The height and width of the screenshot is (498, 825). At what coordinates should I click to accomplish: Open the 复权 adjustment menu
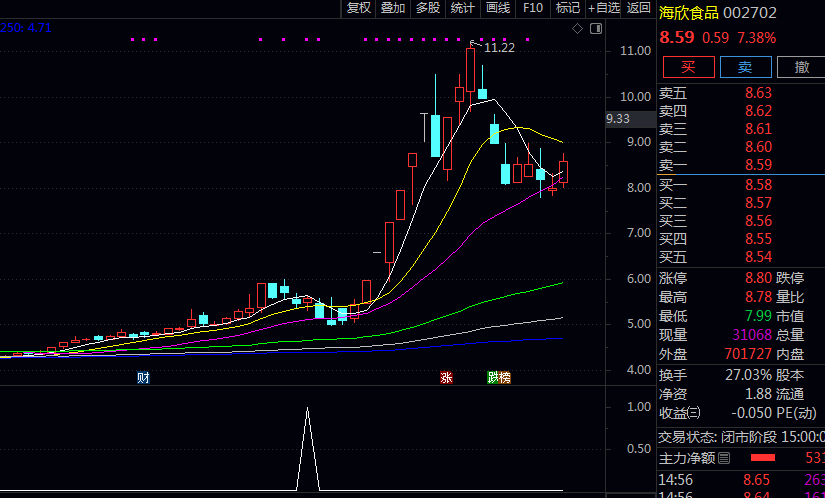click(358, 8)
